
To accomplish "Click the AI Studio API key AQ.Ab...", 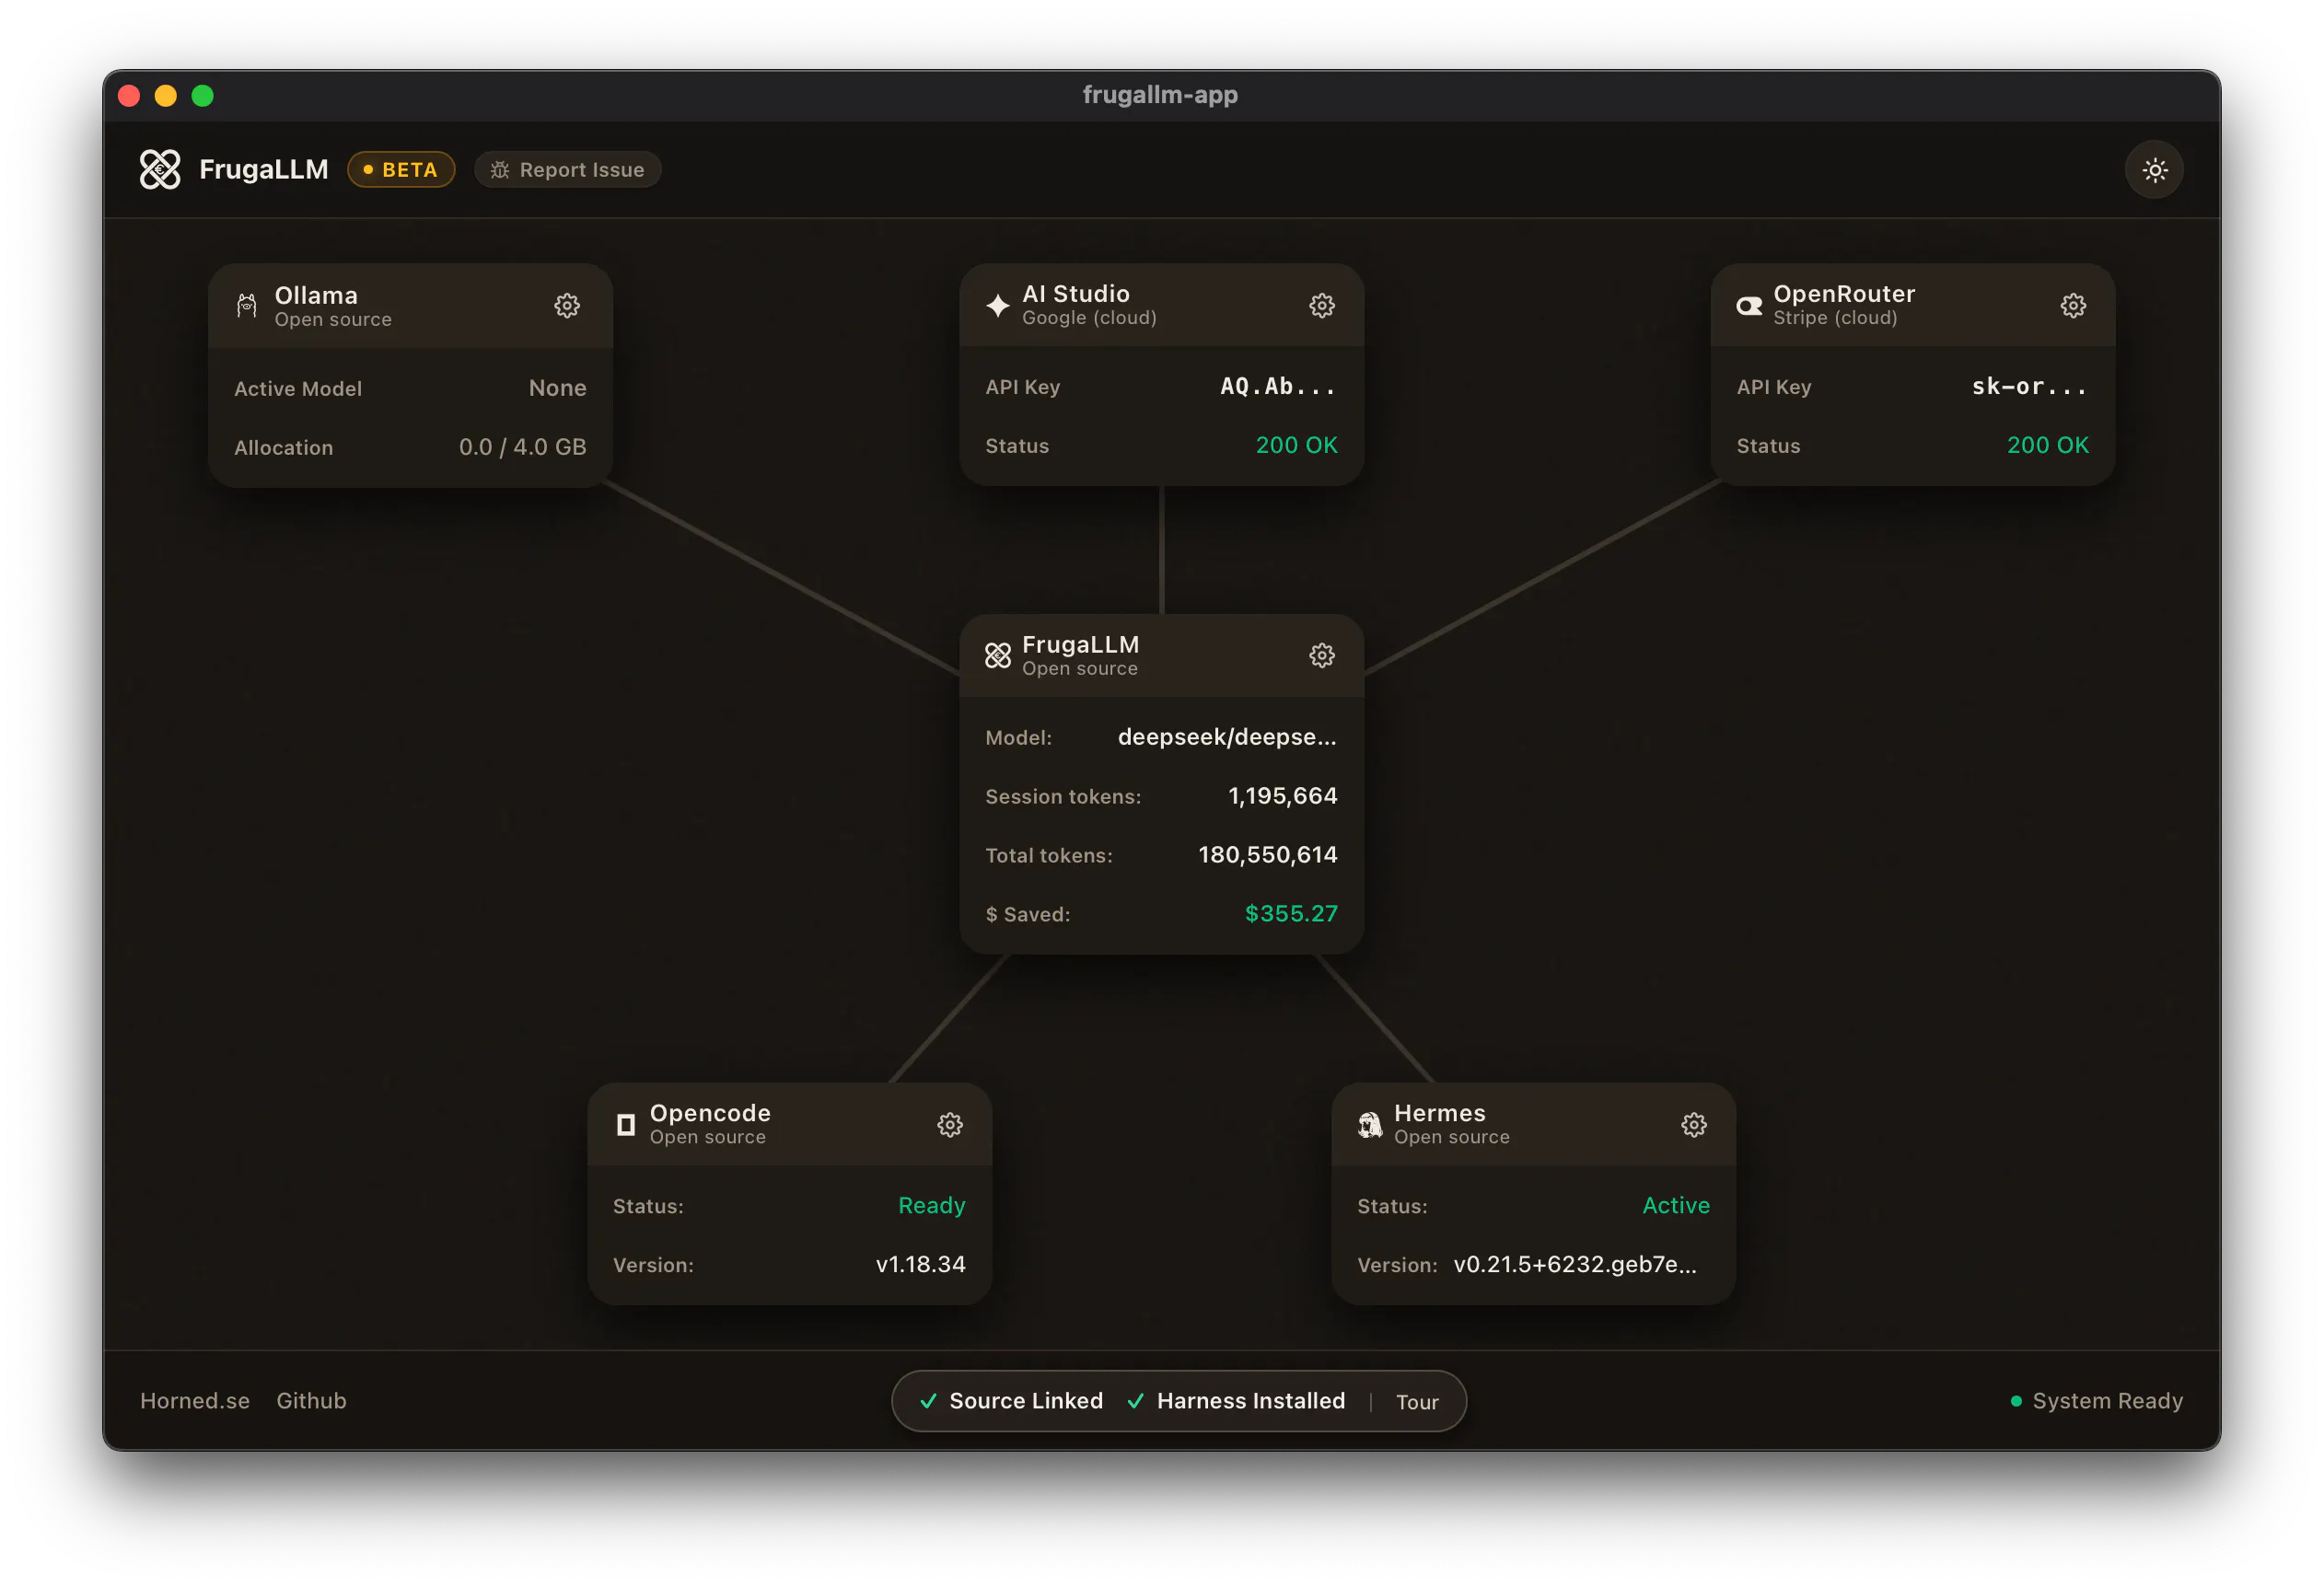I will (1278, 386).
